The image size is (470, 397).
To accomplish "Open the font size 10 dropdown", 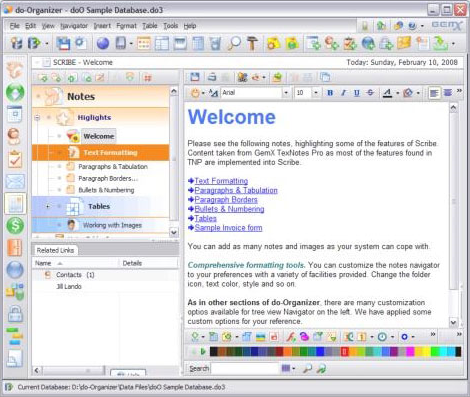I will (x=316, y=93).
